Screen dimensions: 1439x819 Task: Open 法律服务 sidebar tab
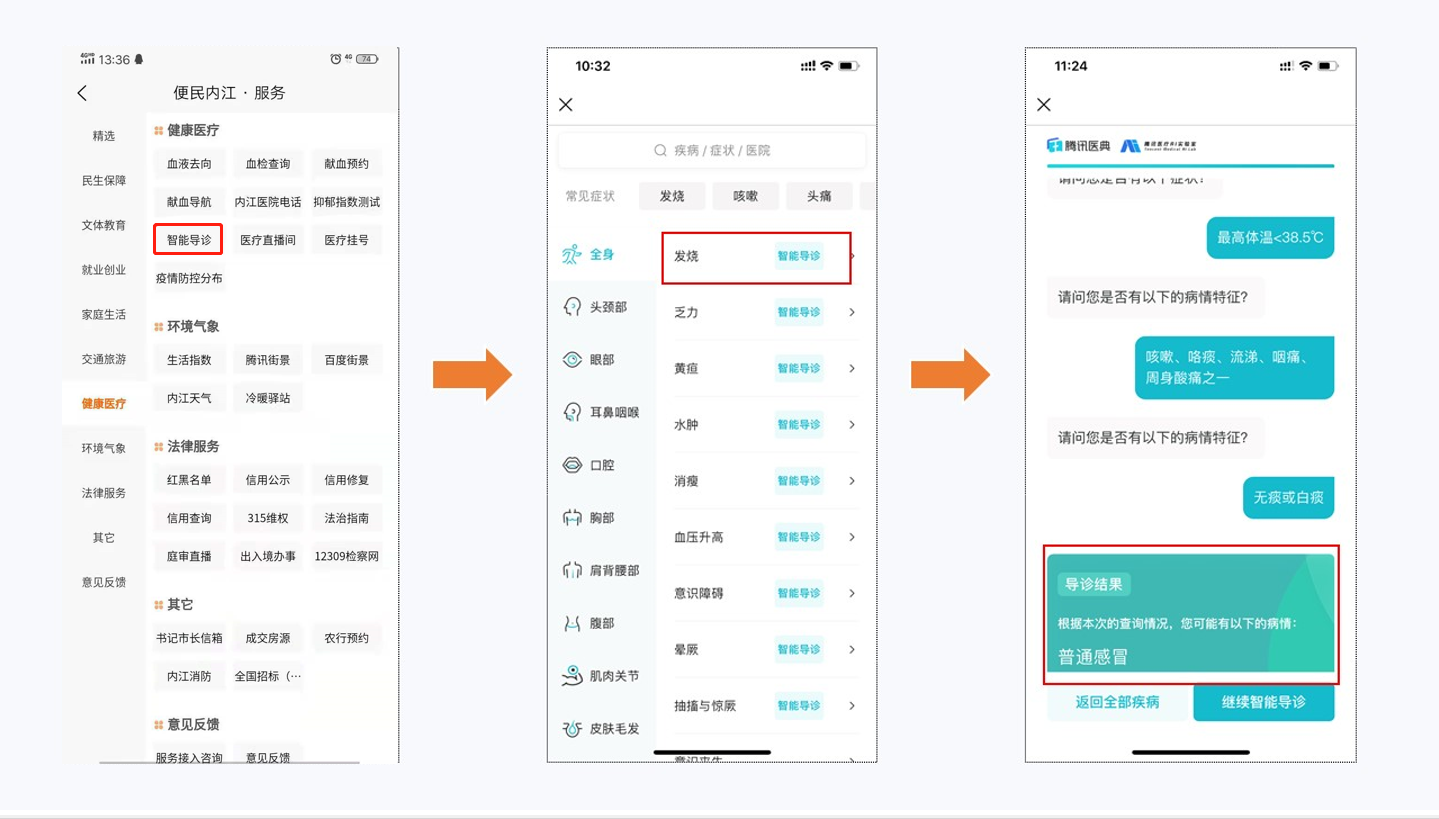pos(104,493)
